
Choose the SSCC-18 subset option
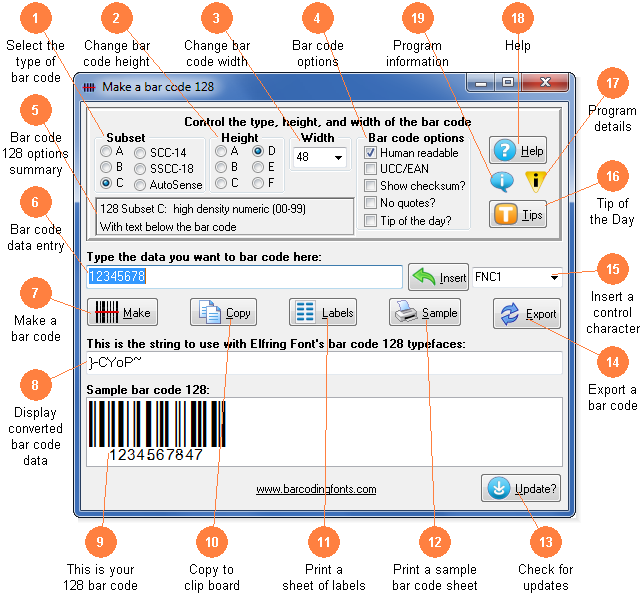[x=140, y=169]
